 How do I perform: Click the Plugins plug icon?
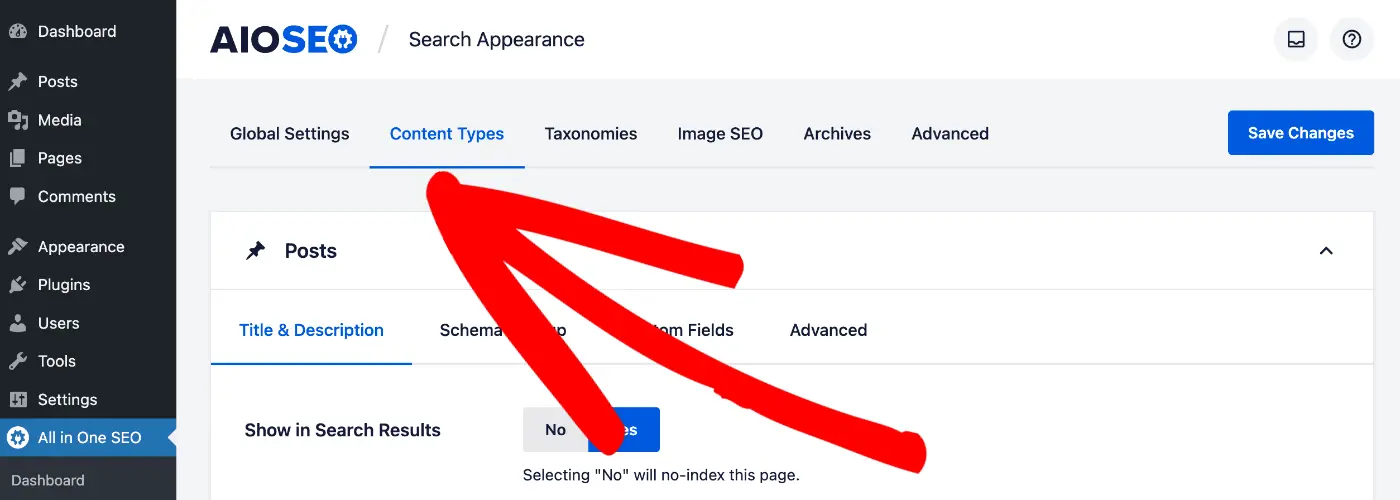[17, 285]
